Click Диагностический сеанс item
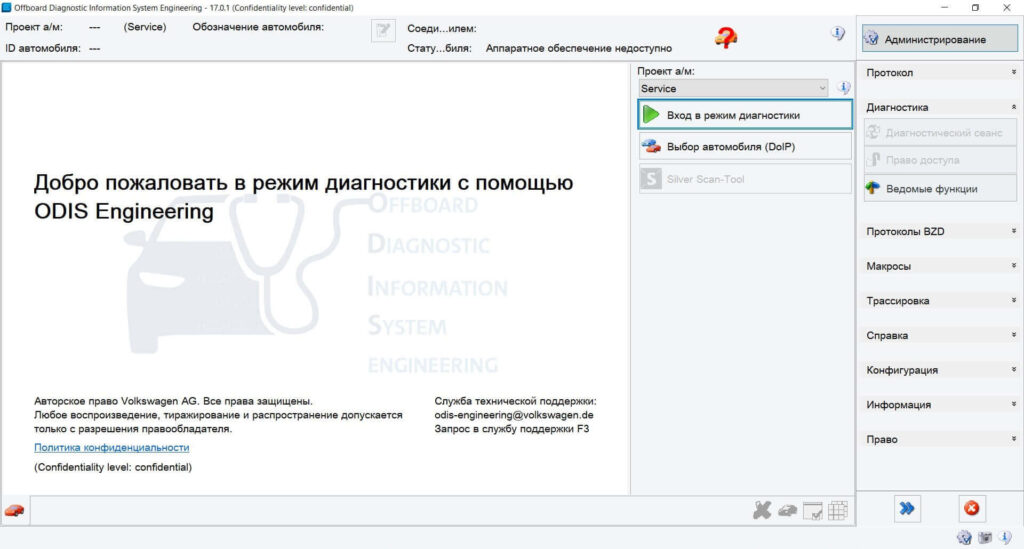Image resolution: width=1024 pixels, height=549 pixels. point(940,133)
